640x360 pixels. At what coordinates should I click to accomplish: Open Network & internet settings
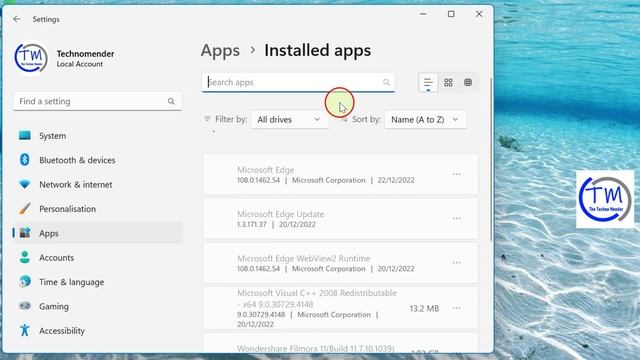click(x=98, y=184)
